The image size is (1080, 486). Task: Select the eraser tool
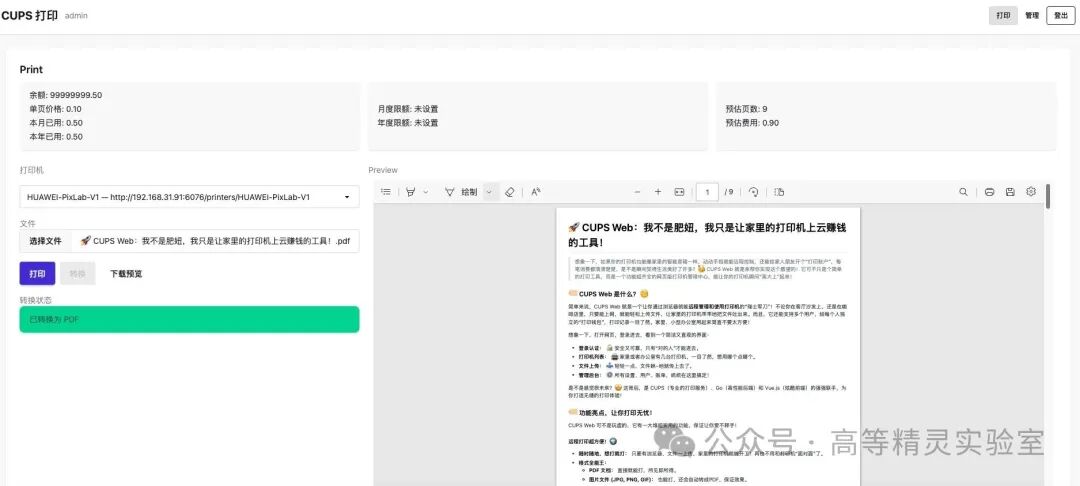pyautogui.click(x=510, y=192)
